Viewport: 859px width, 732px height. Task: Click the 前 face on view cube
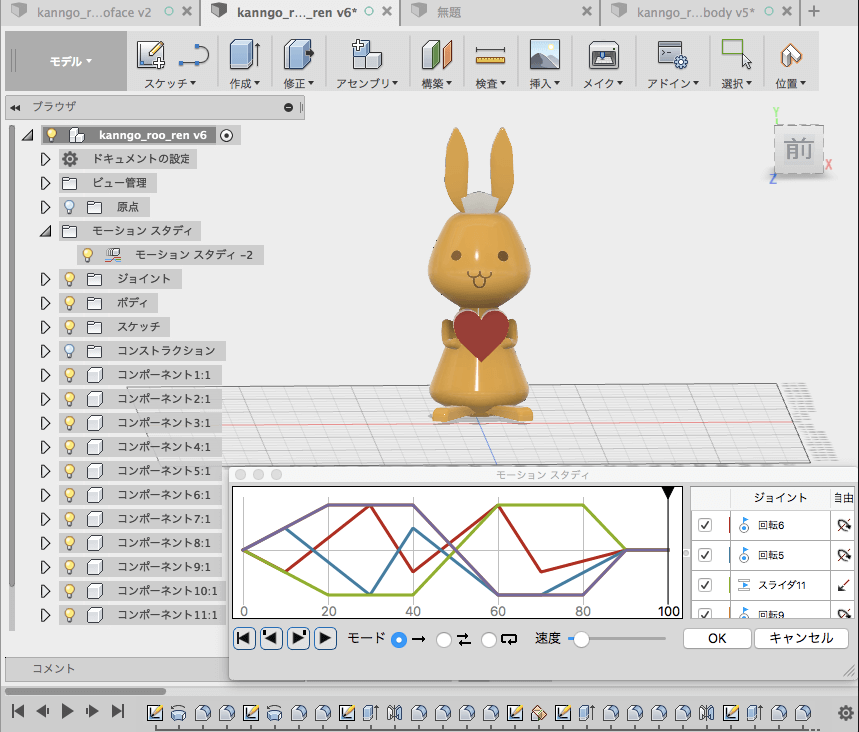coord(798,150)
